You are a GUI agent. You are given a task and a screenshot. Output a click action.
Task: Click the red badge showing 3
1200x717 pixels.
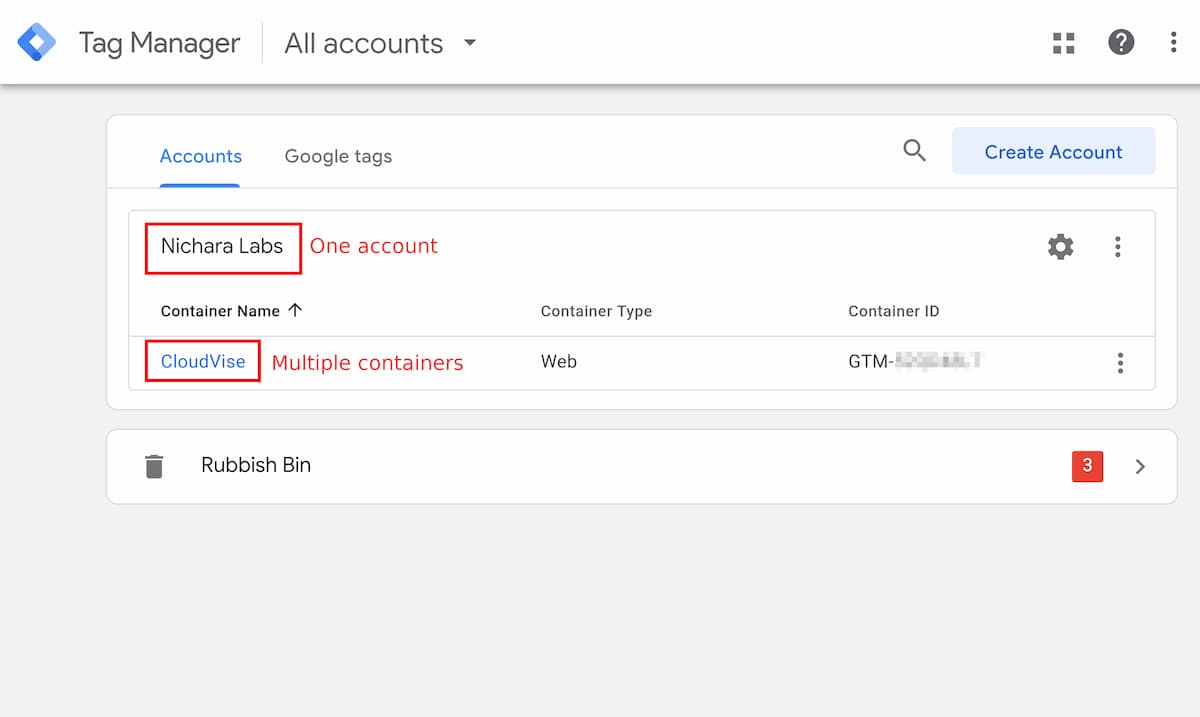point(1087,466)
